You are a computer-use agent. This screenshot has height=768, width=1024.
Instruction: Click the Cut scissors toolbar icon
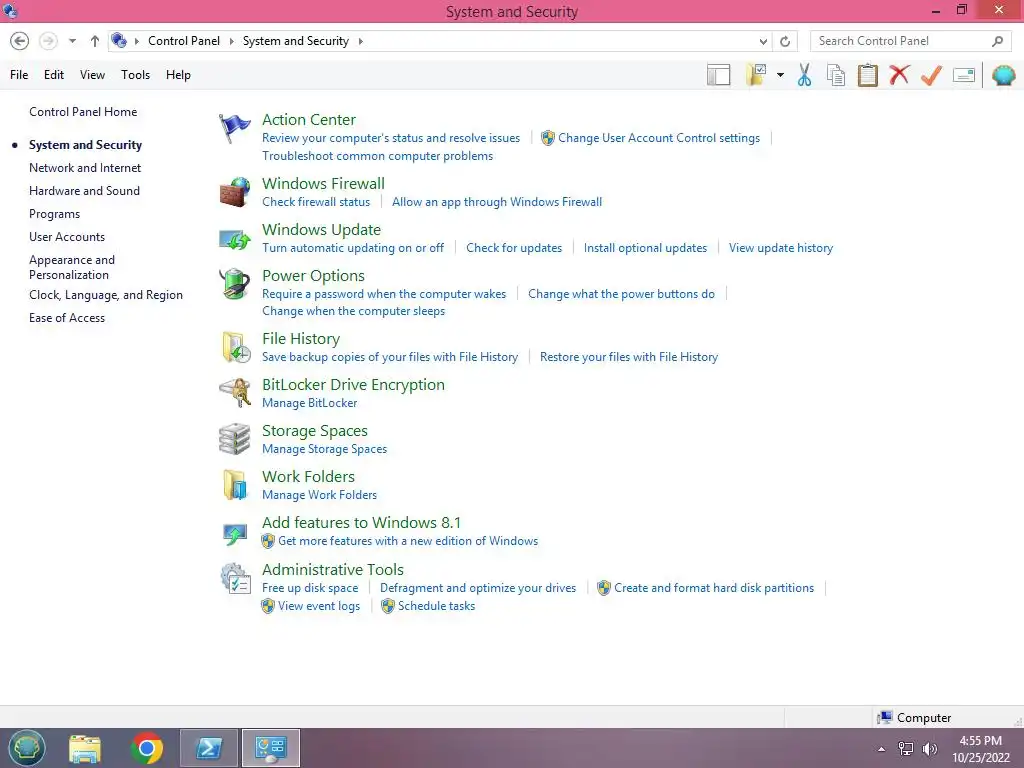click(x=805, y=75)
